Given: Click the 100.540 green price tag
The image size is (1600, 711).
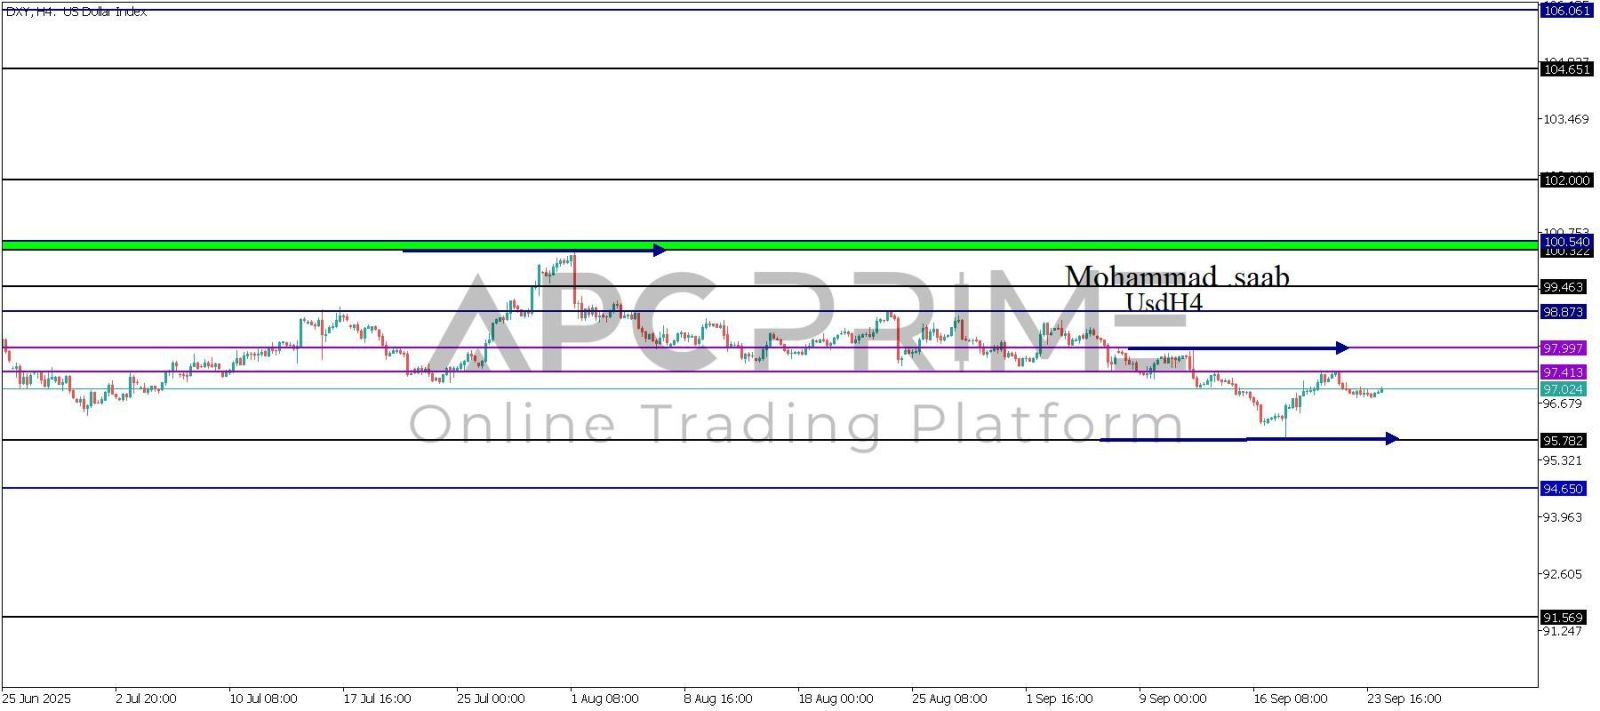Looking at the screenshot, I should 1565,242.
